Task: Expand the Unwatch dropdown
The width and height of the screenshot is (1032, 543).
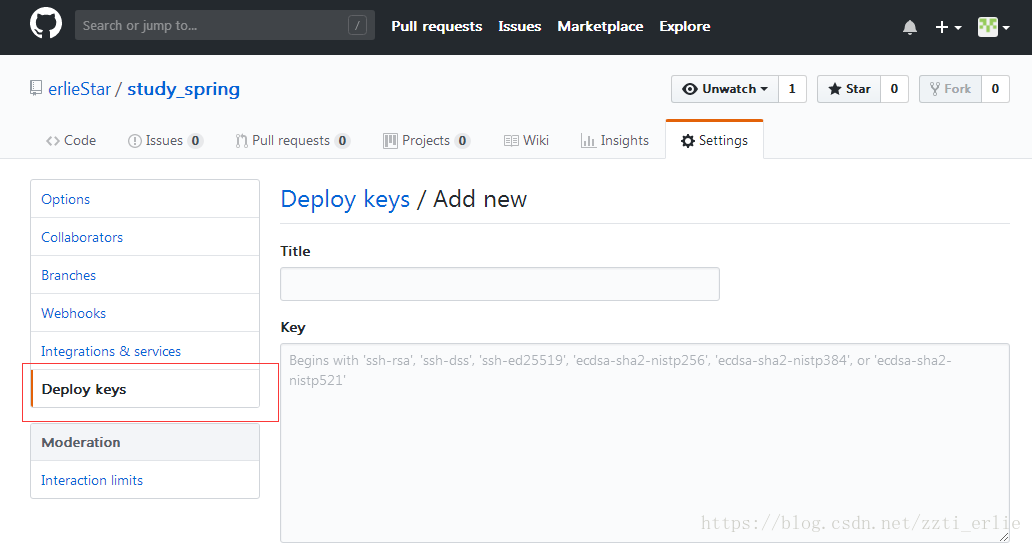Action: (725, 89)
